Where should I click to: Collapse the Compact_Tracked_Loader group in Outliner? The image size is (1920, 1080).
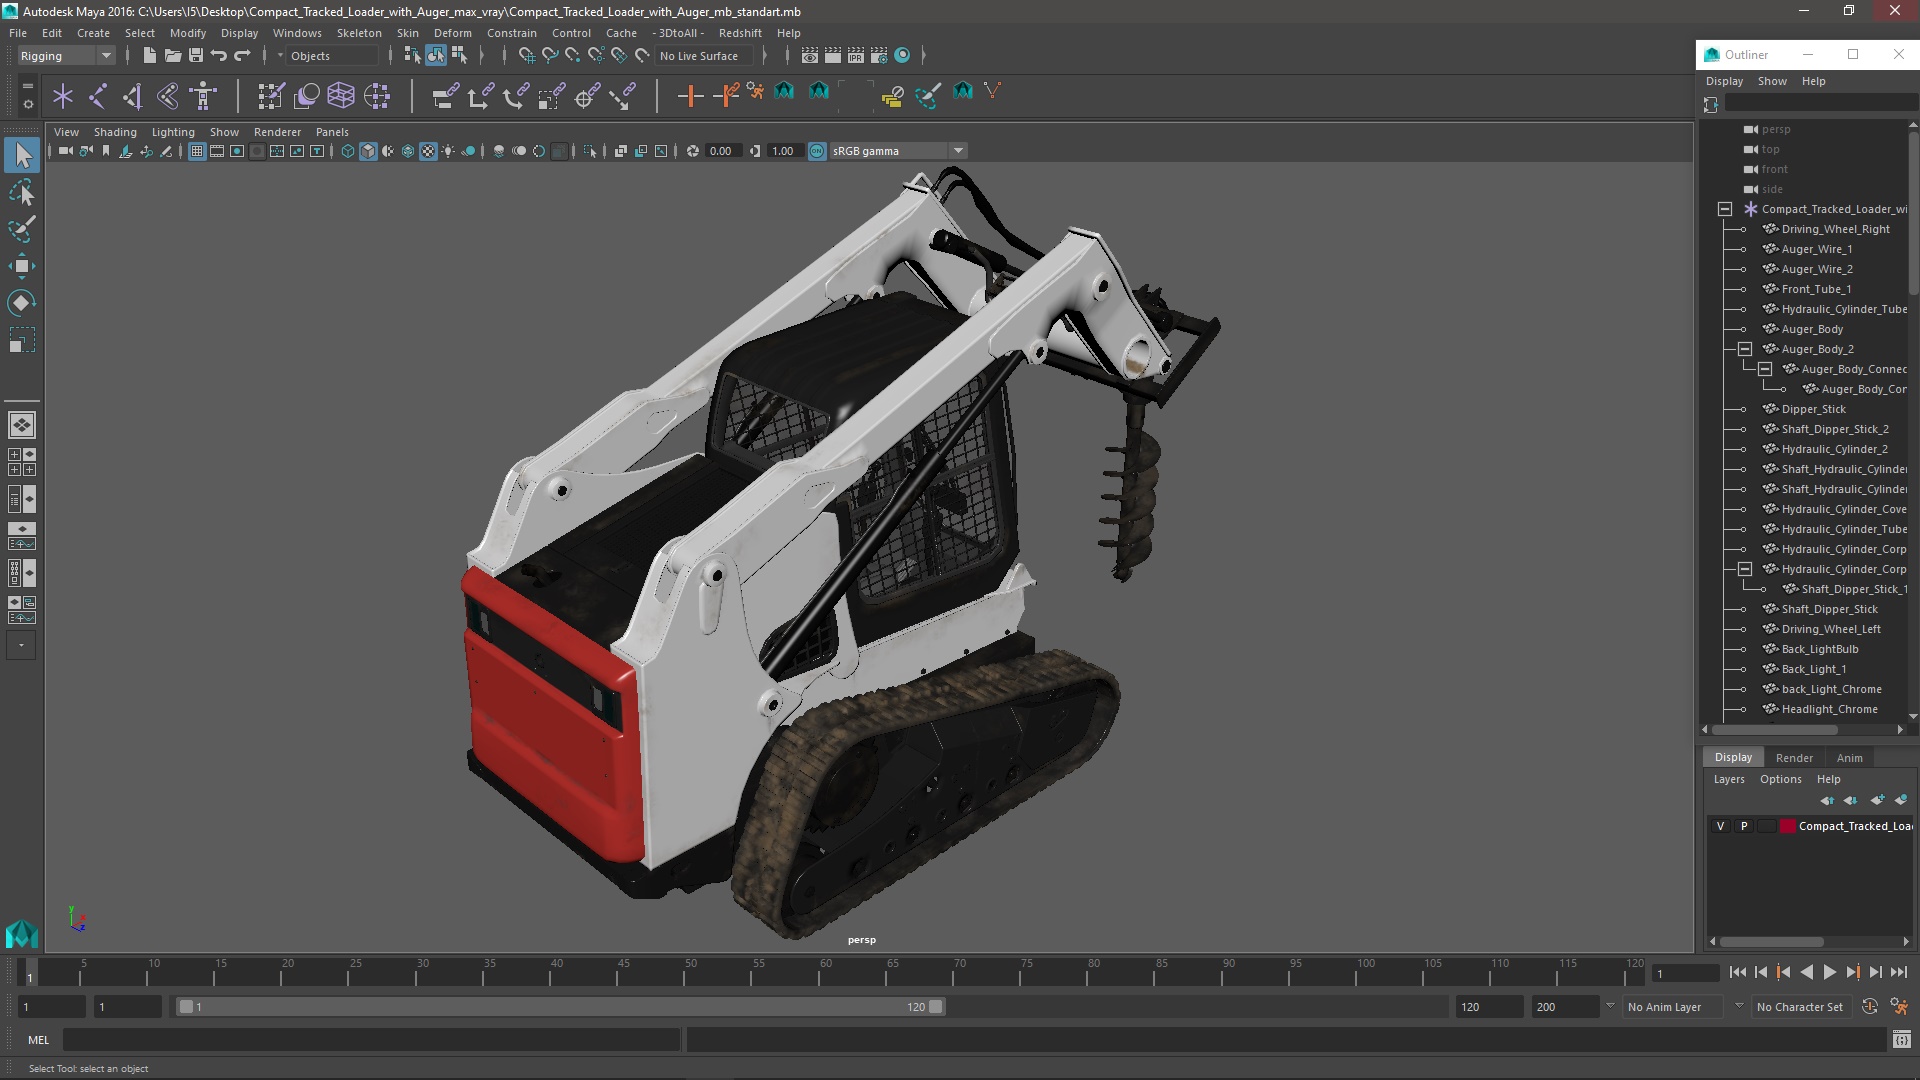click(x=1725, y=209)
